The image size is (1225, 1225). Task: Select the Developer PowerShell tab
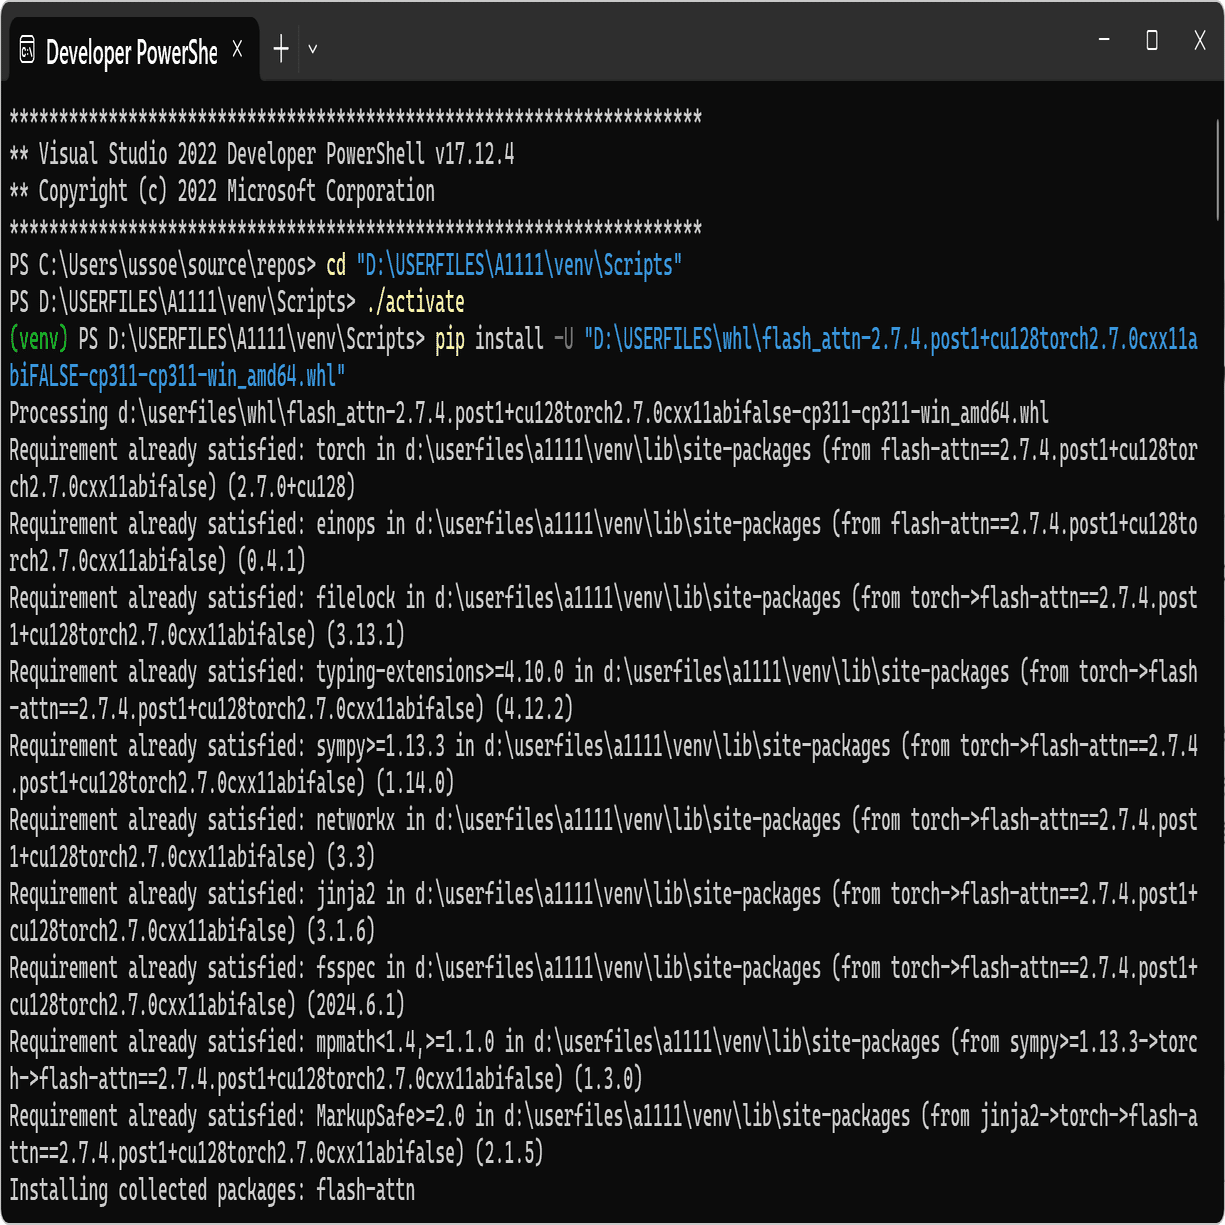click(x=130, y=52)
